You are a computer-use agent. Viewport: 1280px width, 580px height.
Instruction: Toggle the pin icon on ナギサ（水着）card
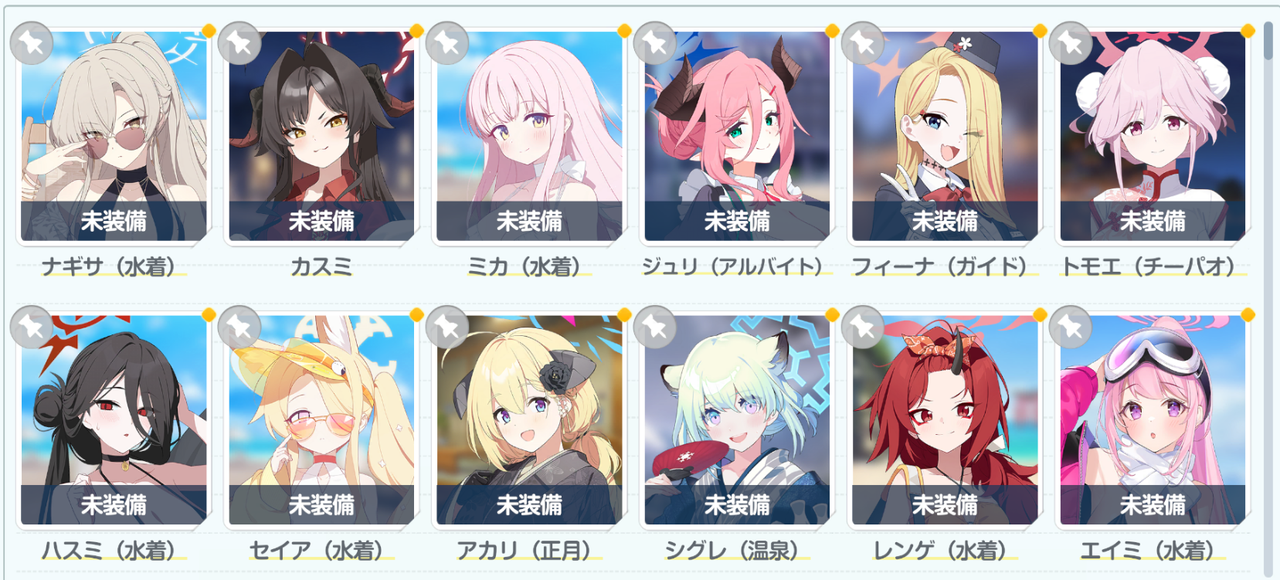point(31,43)
